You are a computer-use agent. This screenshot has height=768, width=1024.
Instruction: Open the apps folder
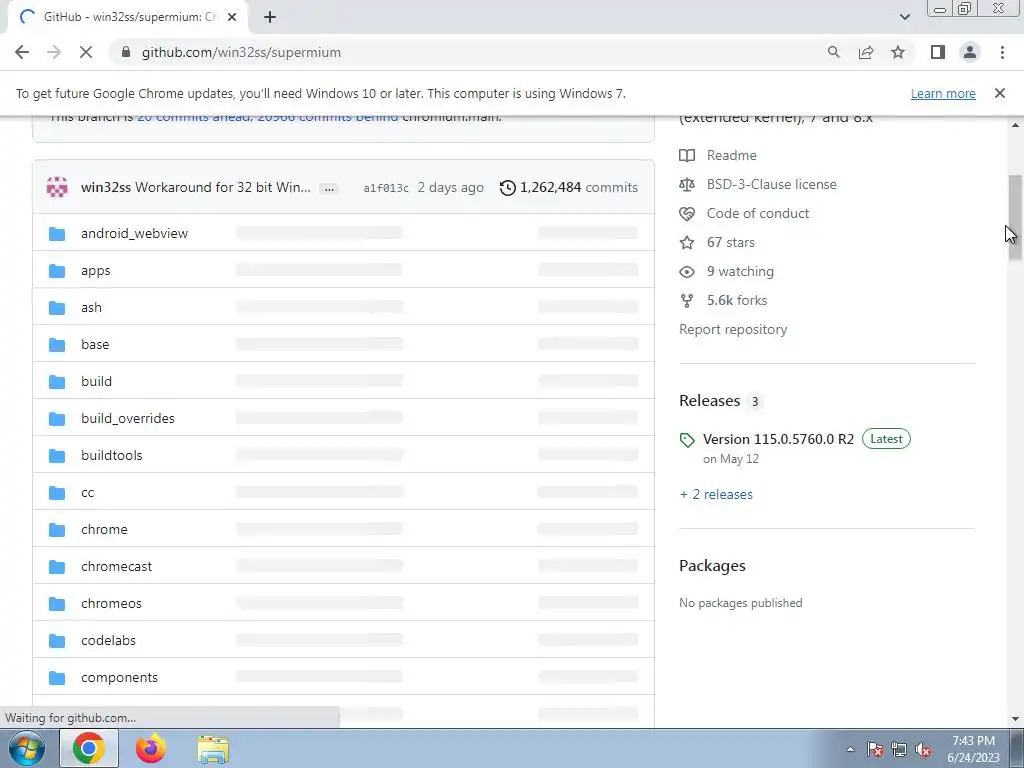tap(95, 270)
